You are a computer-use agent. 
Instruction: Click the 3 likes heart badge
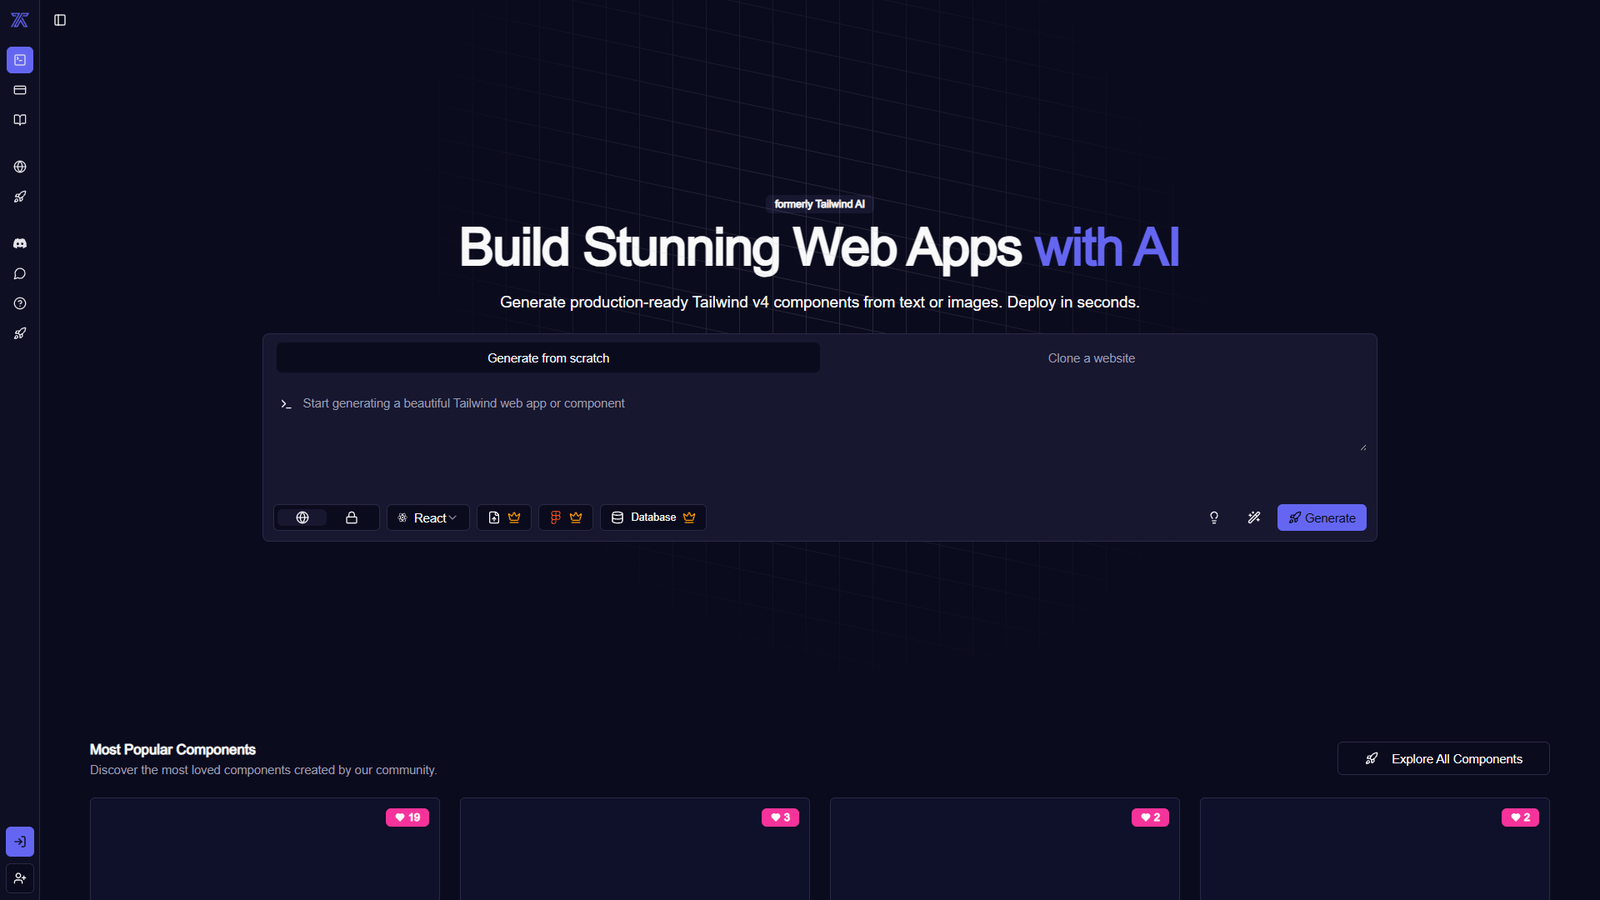(x=780, y=818)
